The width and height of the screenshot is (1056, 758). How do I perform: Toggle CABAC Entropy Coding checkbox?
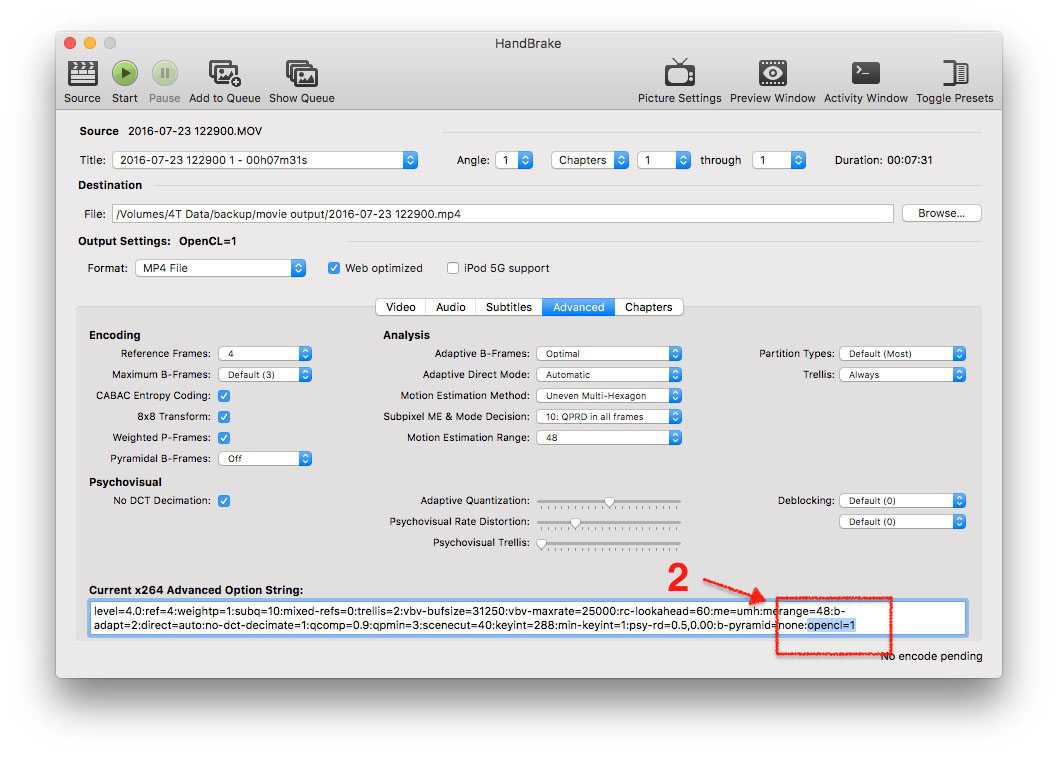tap(224, 396)
